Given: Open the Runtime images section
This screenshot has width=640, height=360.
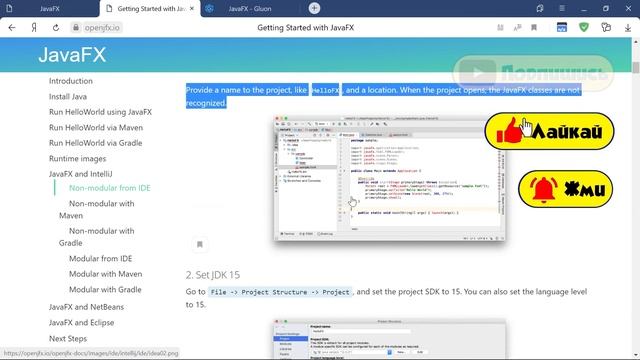Looking at the screenshot, I should coord(78,158).
